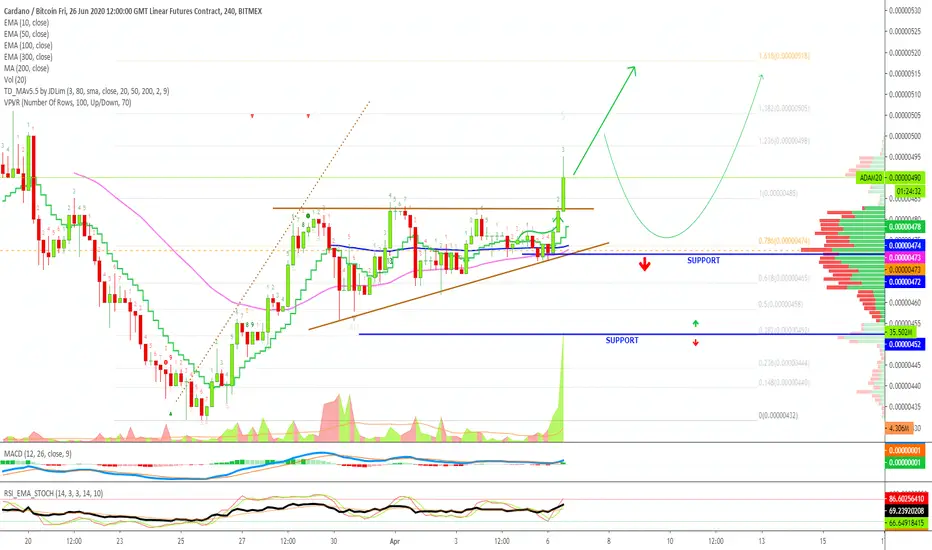Image resolution: width=932 pixels, height=550 pixels.
Task: Select the 0.5(0.00000458) Fibonacci level label
Action: [x=780, y=304]
